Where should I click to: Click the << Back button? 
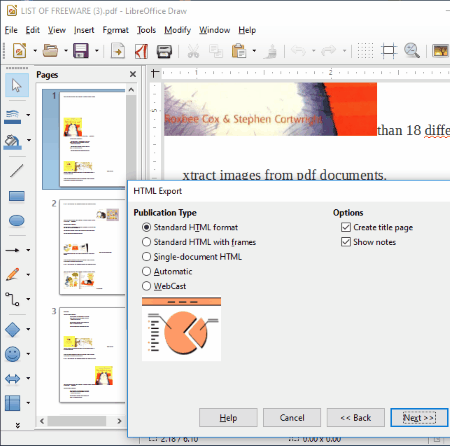(356, 418)
